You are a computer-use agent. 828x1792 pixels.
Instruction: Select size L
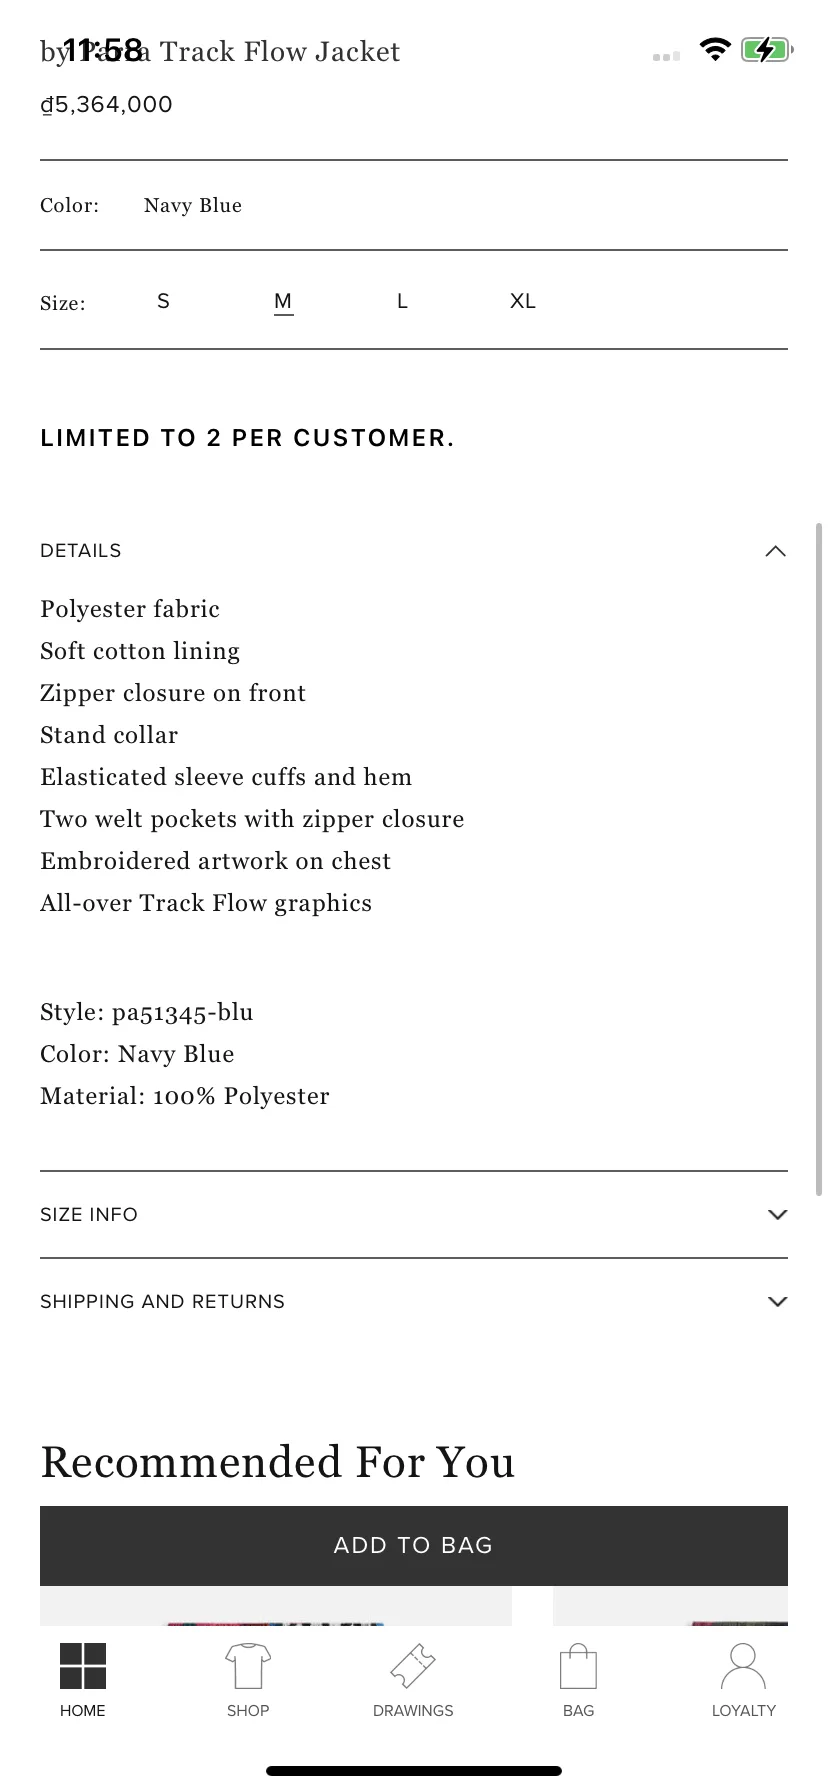(402, 301)
